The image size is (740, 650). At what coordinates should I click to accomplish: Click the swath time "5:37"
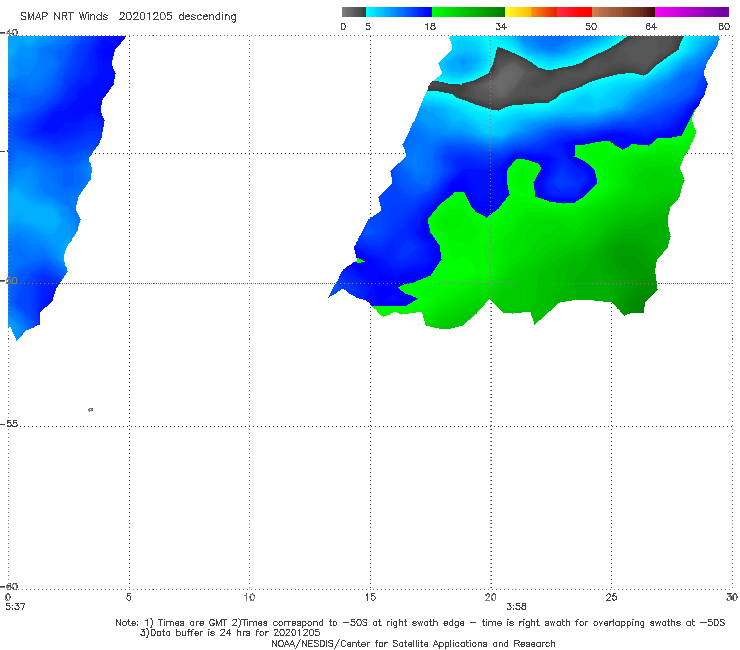coord(15,606)
